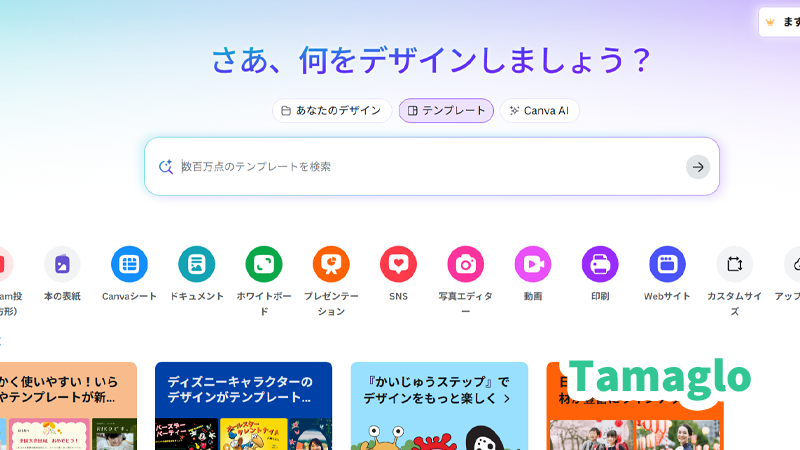Open the ホワイトボード icon
The width and height of the screenshot is (800, 450).
(264, 264)
